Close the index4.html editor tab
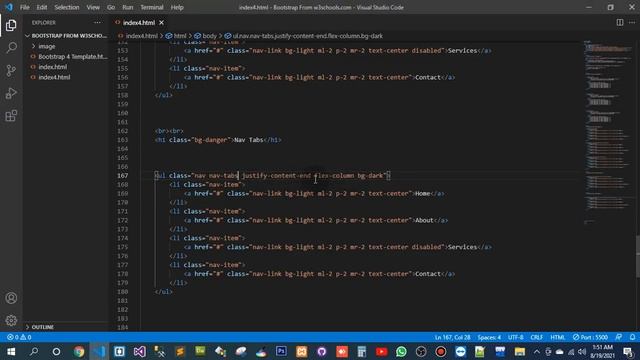The height and width of the screenshot is (360, 640). [x=162, y=22]
